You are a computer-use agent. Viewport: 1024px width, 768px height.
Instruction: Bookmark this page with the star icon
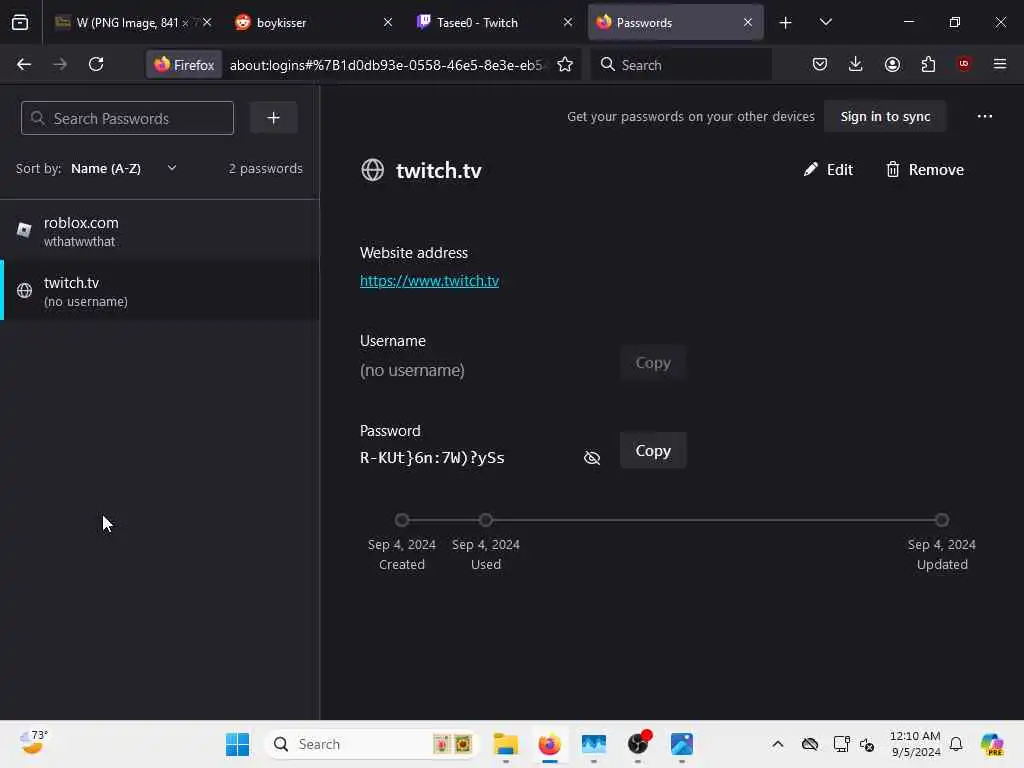point(565,64)
